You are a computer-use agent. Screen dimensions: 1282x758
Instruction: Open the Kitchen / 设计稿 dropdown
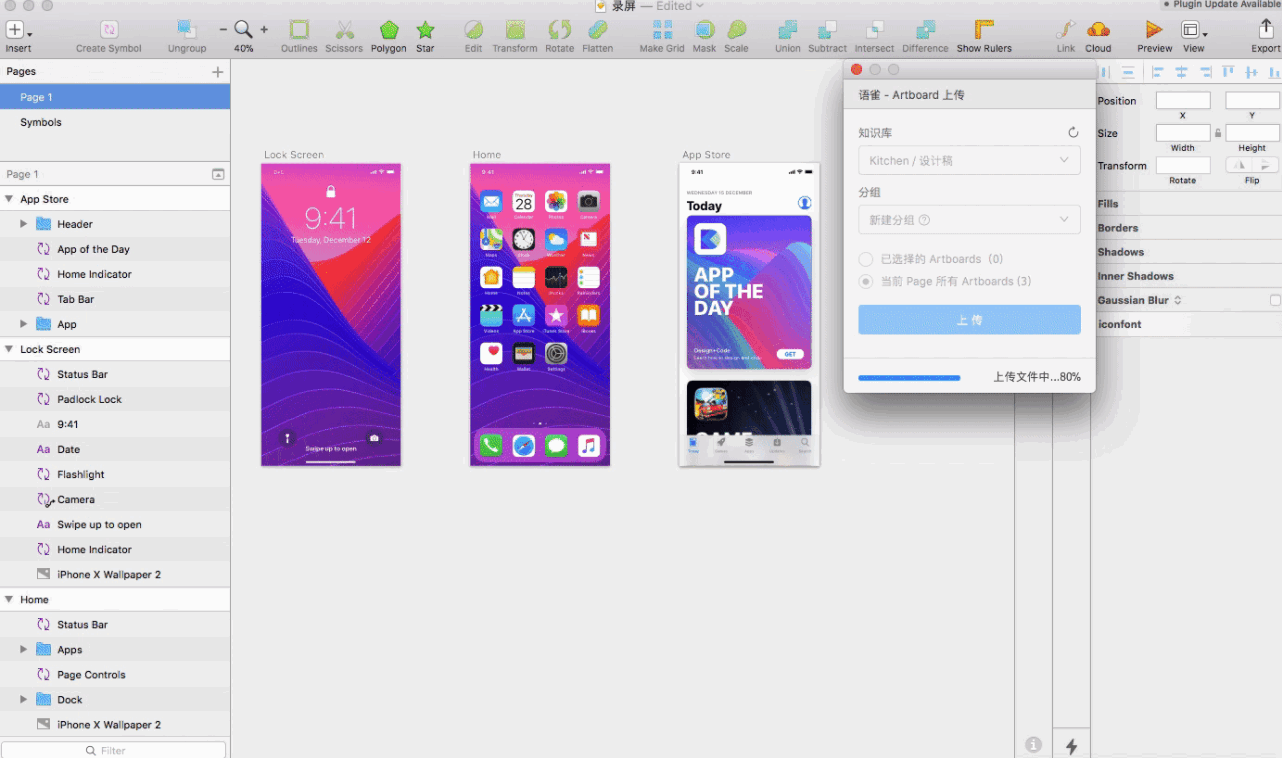(969, 160)
